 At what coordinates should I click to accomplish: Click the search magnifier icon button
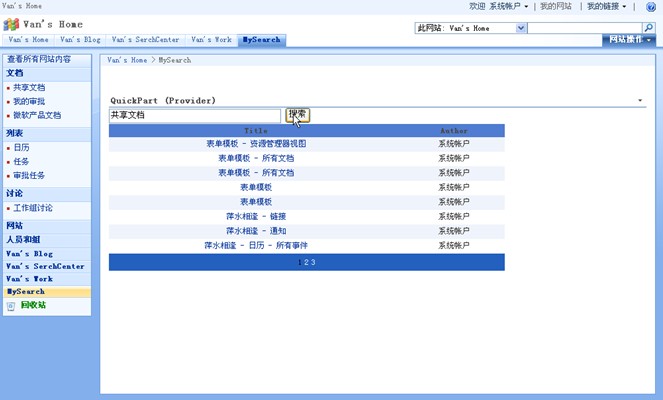pyautogui.click(x=649, y=28)
